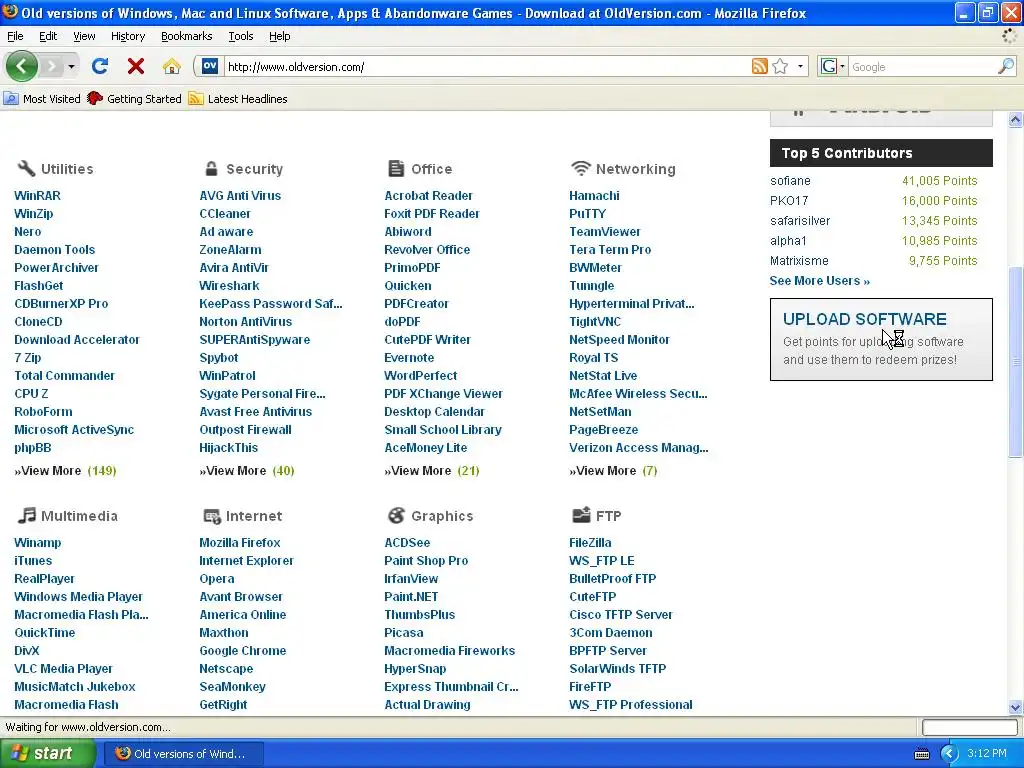This screenshot has width=1024, height=768.
Task: Click the FTP folder icon
Action: tap(581, 515)
